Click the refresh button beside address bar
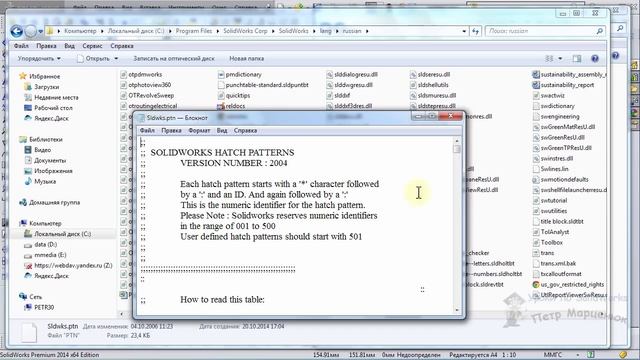 (x=476, y=31)
